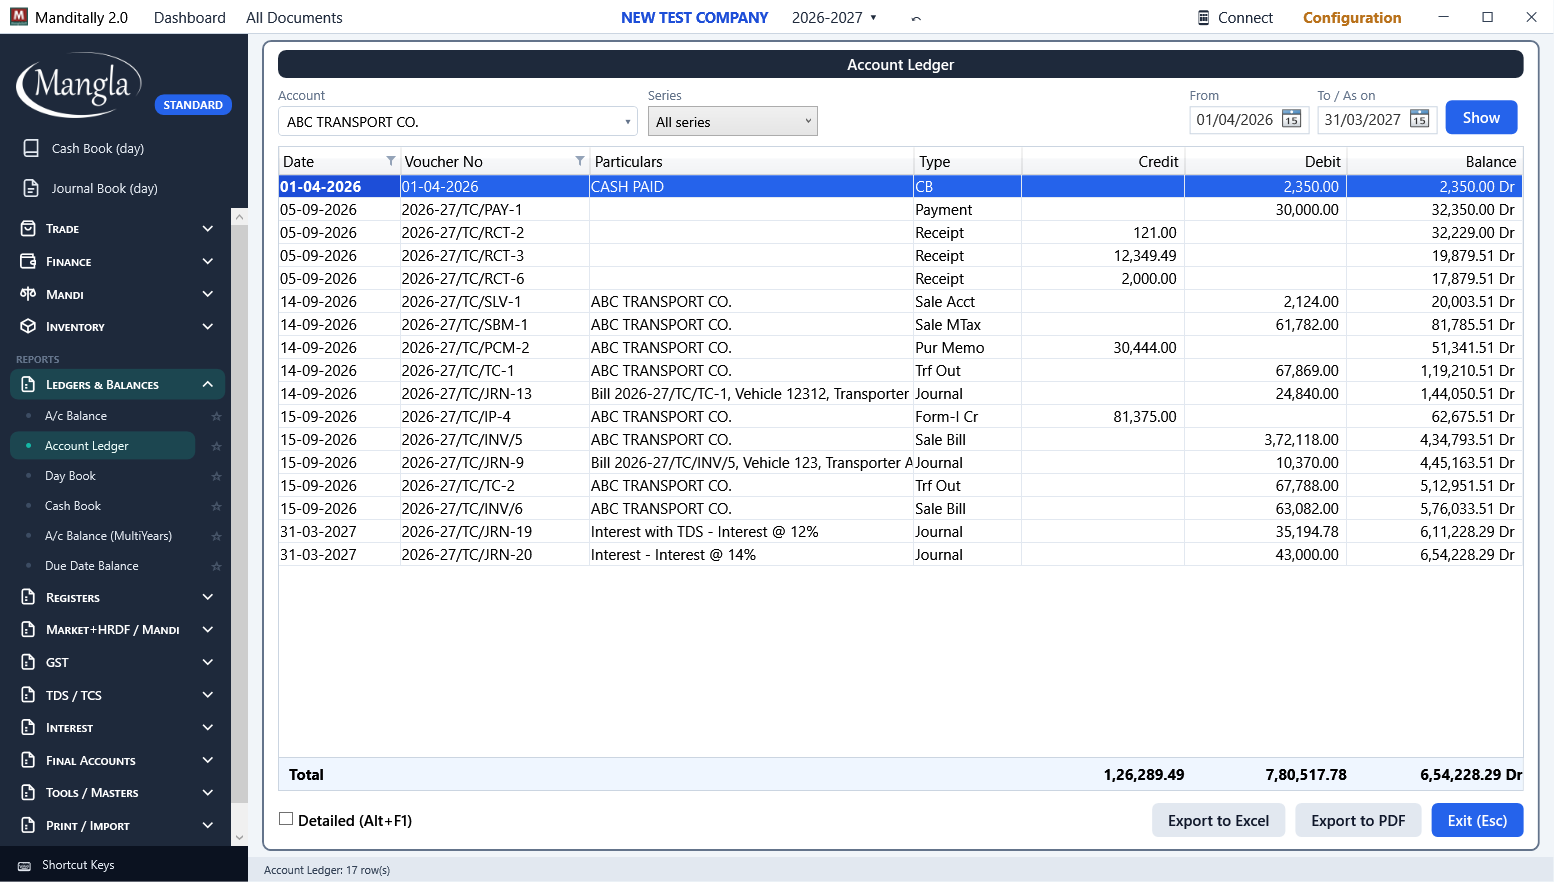This screenshot has width=1554, height=882.
Task: Select the voucher 2026-27/TC/PAY-1 row
Action: point(900,210)
